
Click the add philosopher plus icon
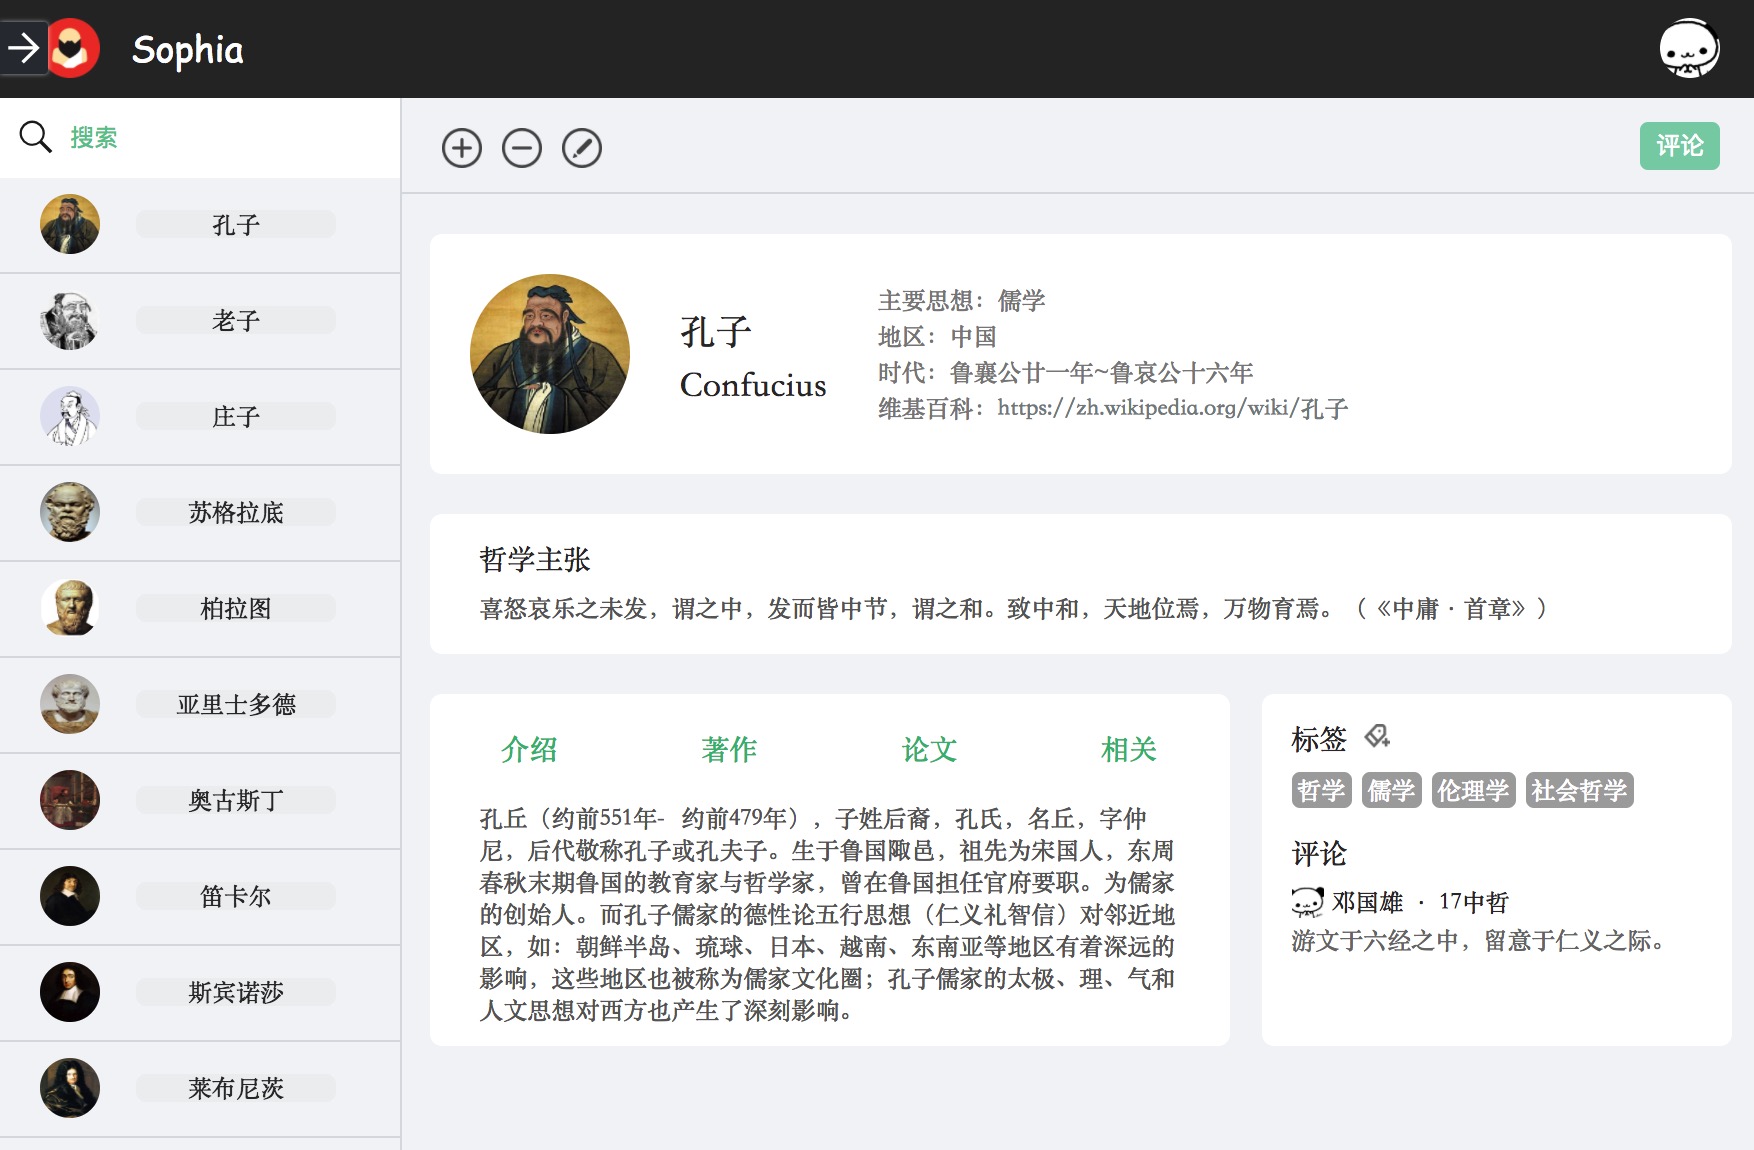click(x=461, y=147)
